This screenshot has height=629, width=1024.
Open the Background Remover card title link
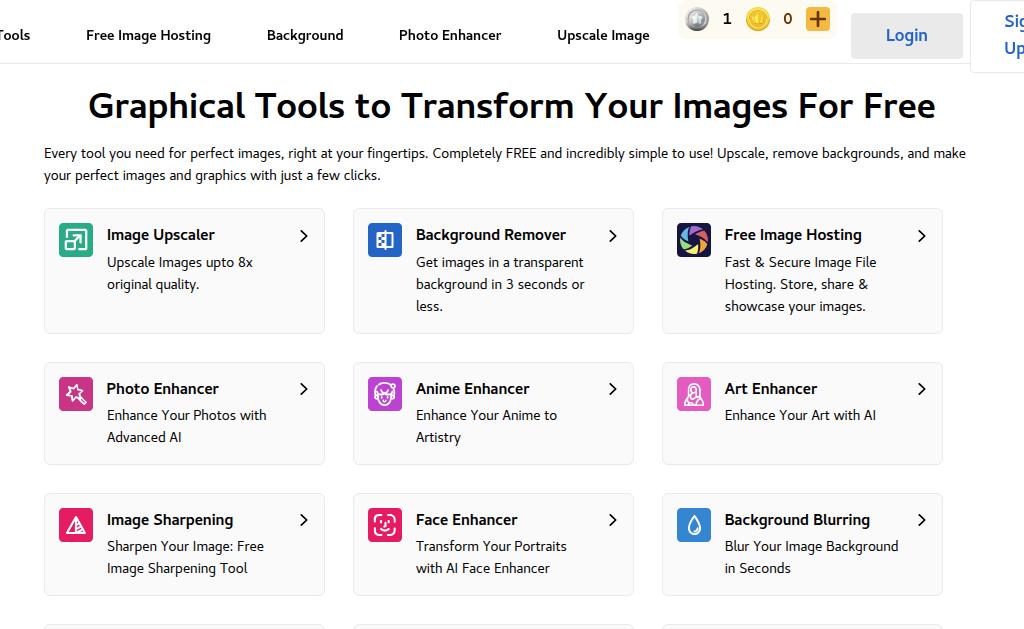click(490, 235)
